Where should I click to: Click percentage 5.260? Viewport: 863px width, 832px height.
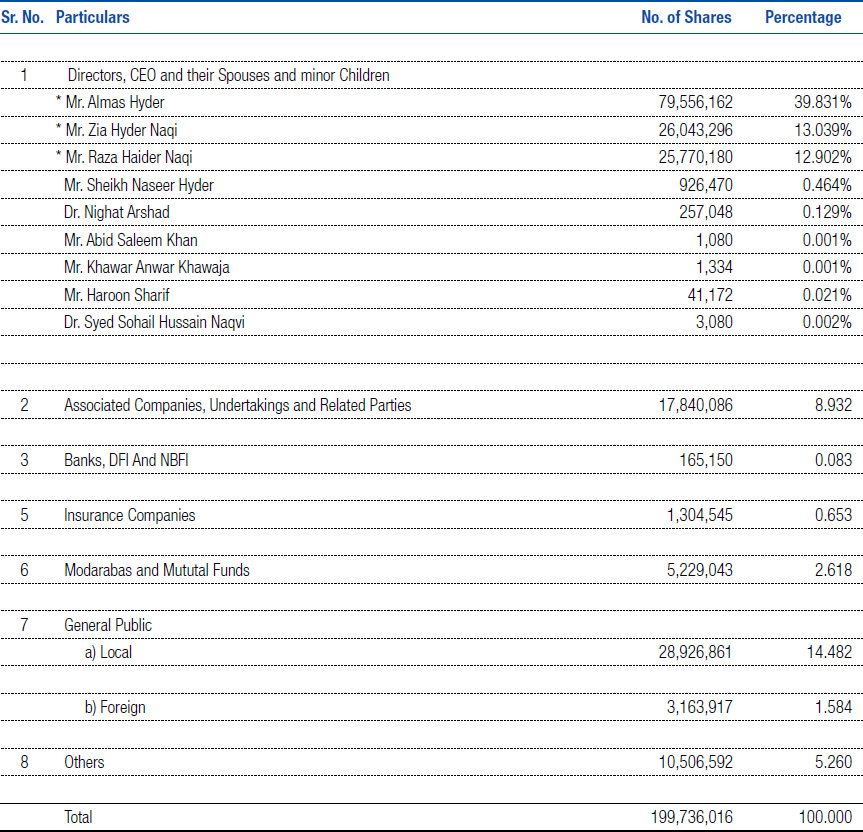point(833,763)
